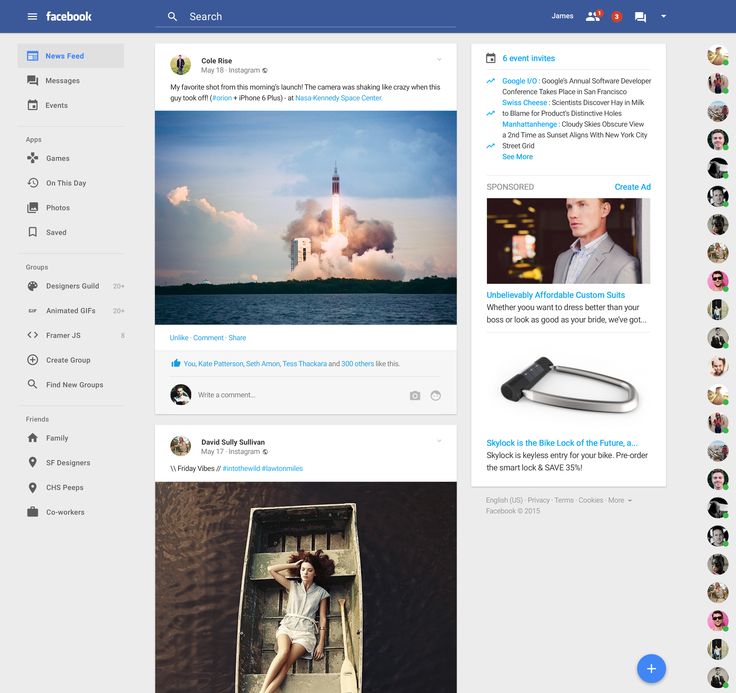
Task: Open Skylock Bike Lock ad title
Action: pos(562,443)
